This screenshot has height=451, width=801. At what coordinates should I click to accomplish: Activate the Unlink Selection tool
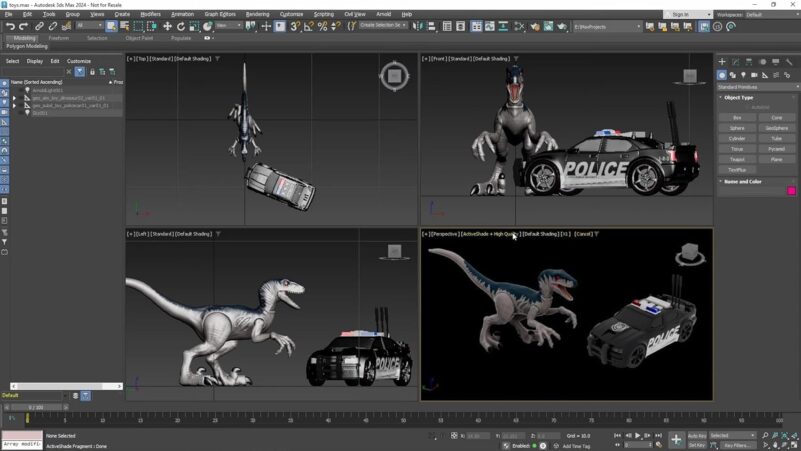click(52, 26)
